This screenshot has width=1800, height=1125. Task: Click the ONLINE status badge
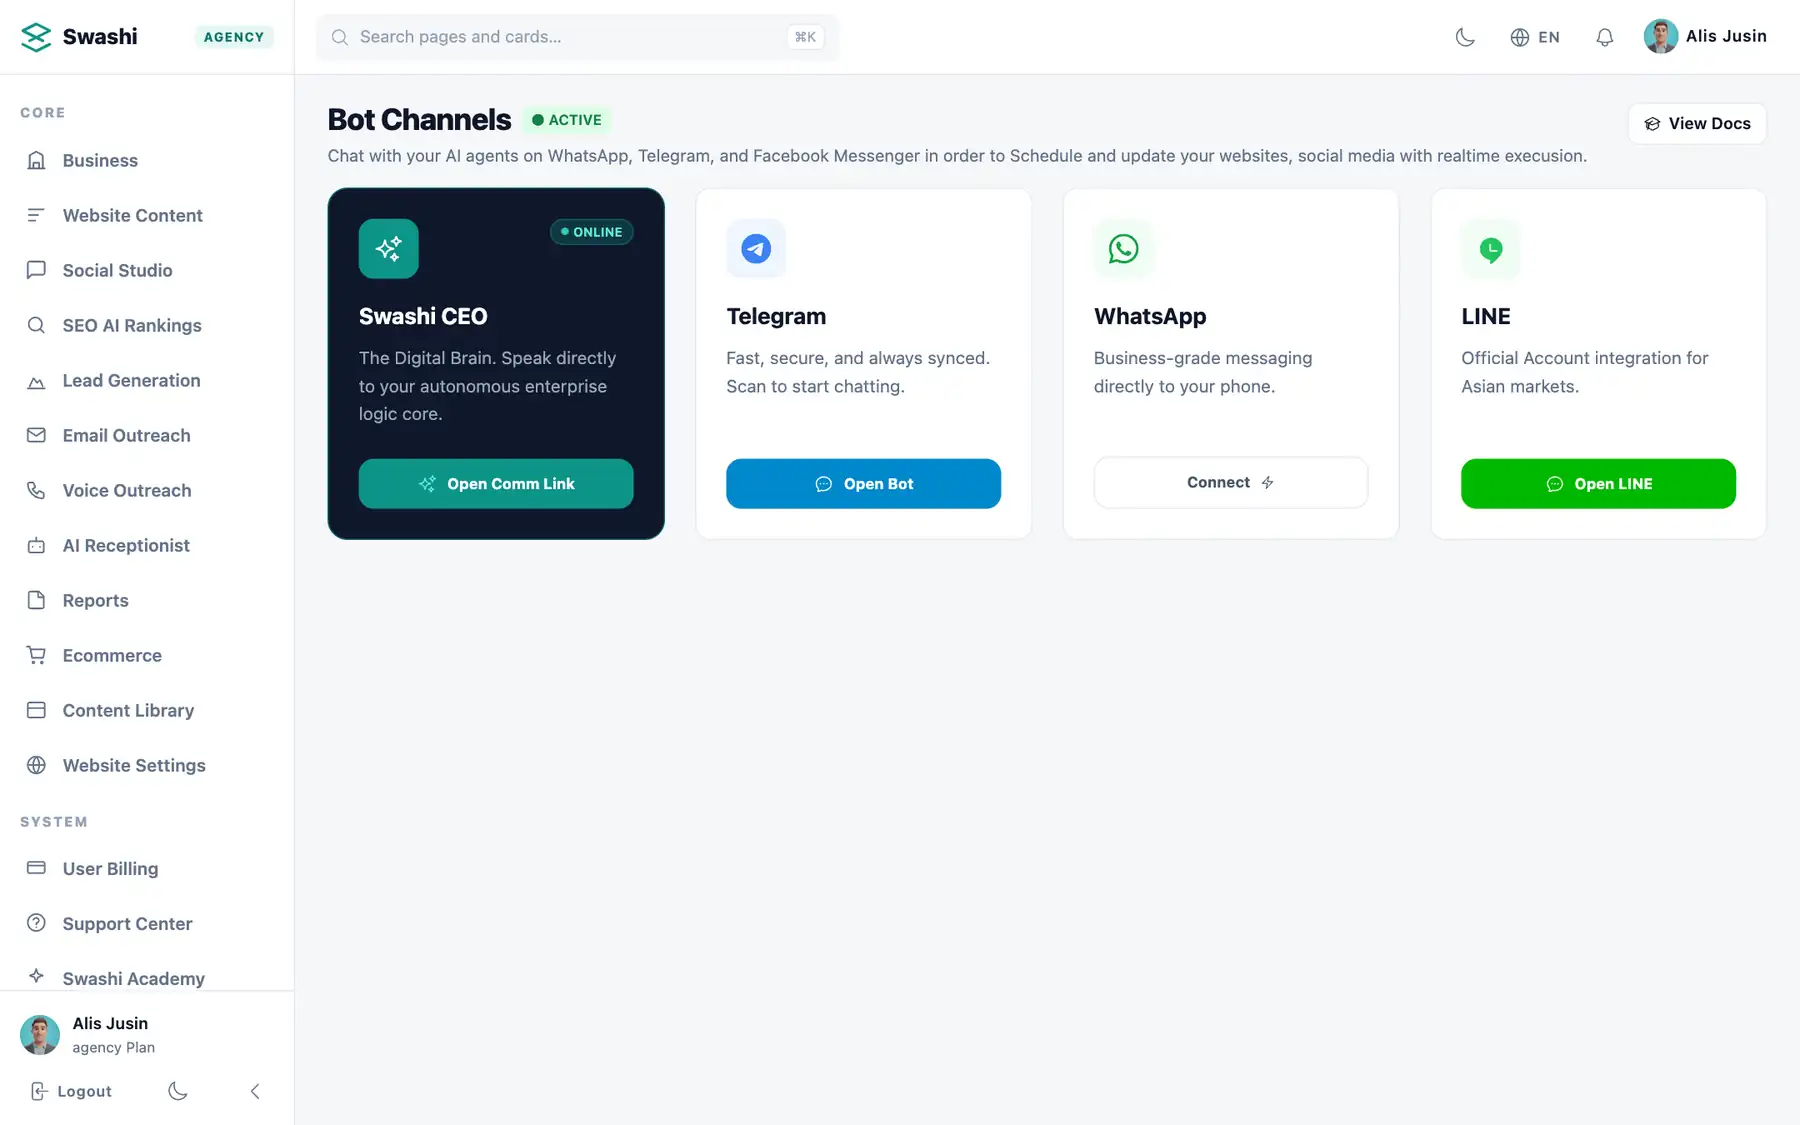(x=591, y=232)
